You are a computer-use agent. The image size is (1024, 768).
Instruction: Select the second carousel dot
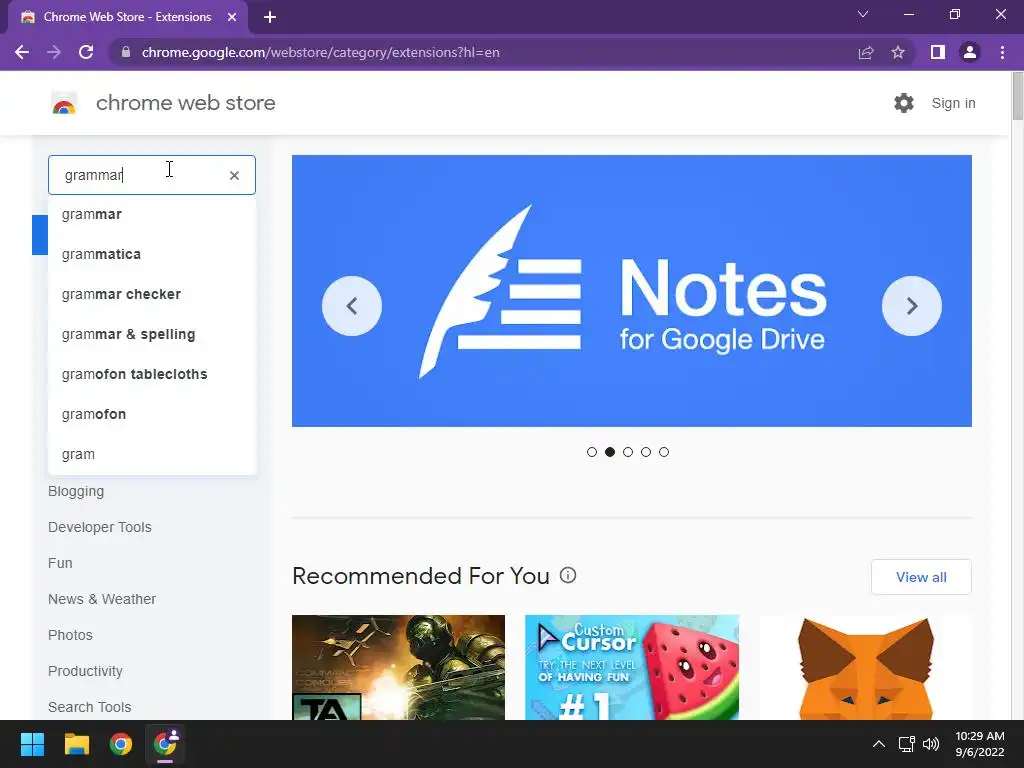[x=610, y=452]
